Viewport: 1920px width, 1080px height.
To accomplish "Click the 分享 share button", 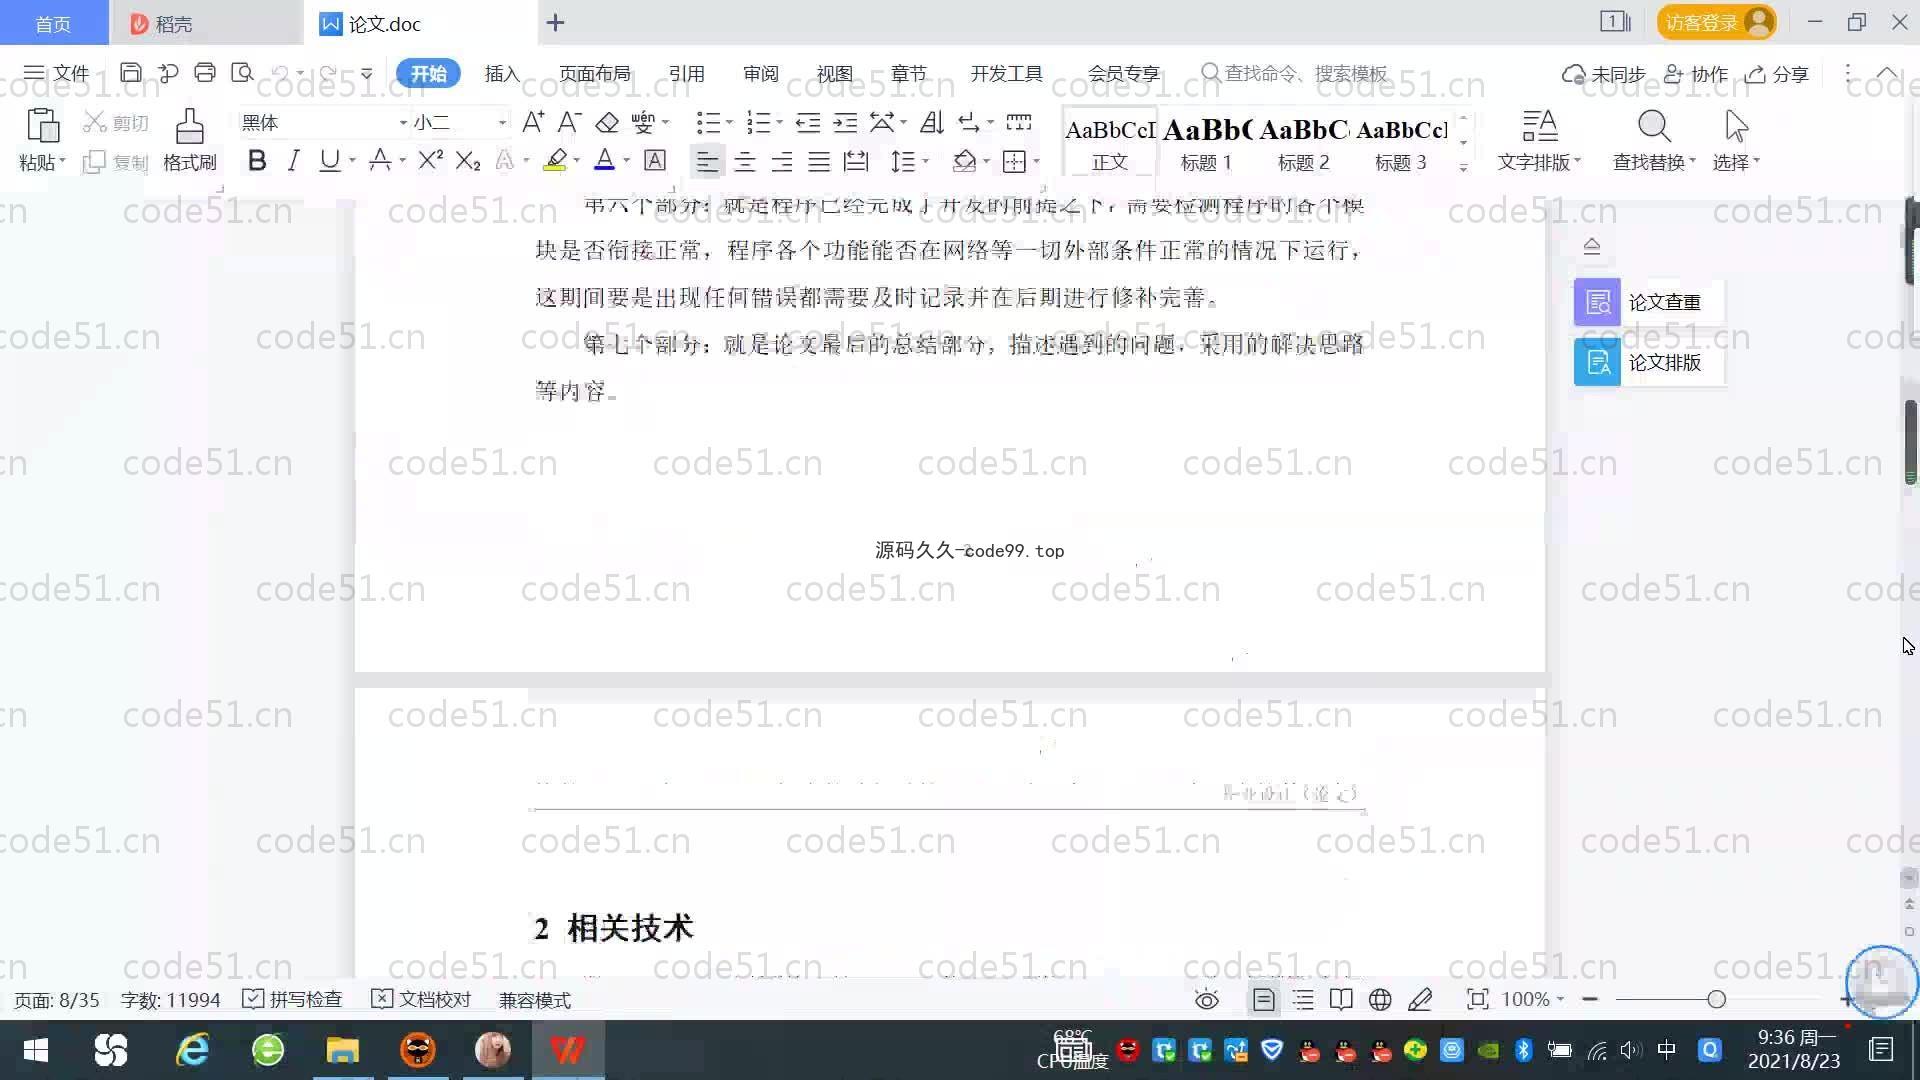I will 1778,74.
